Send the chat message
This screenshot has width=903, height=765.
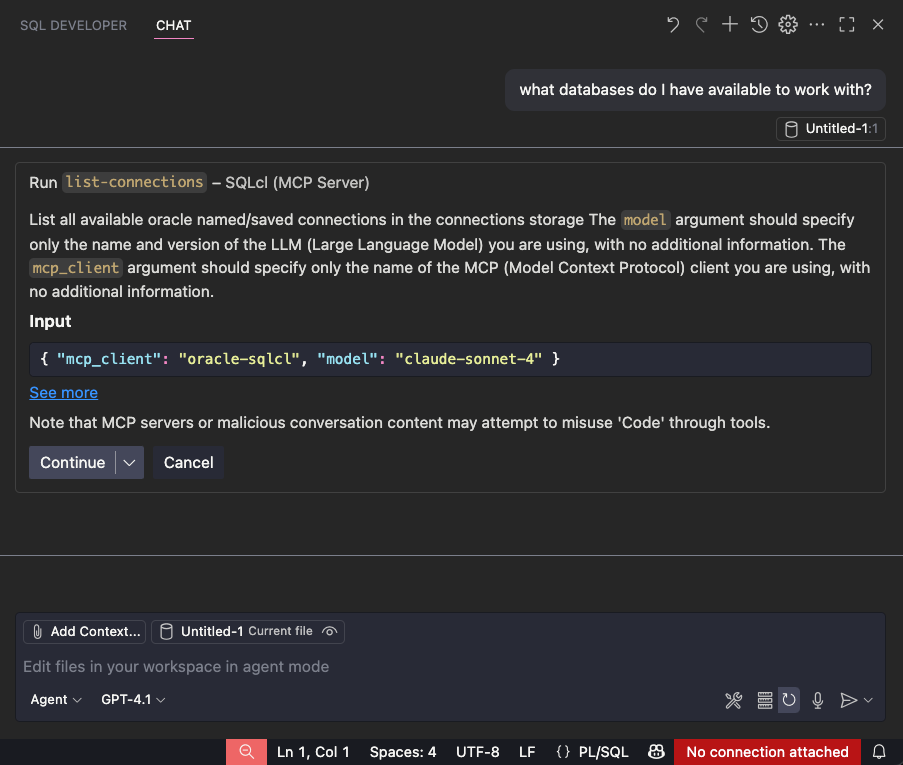click(x=848, y=700)
